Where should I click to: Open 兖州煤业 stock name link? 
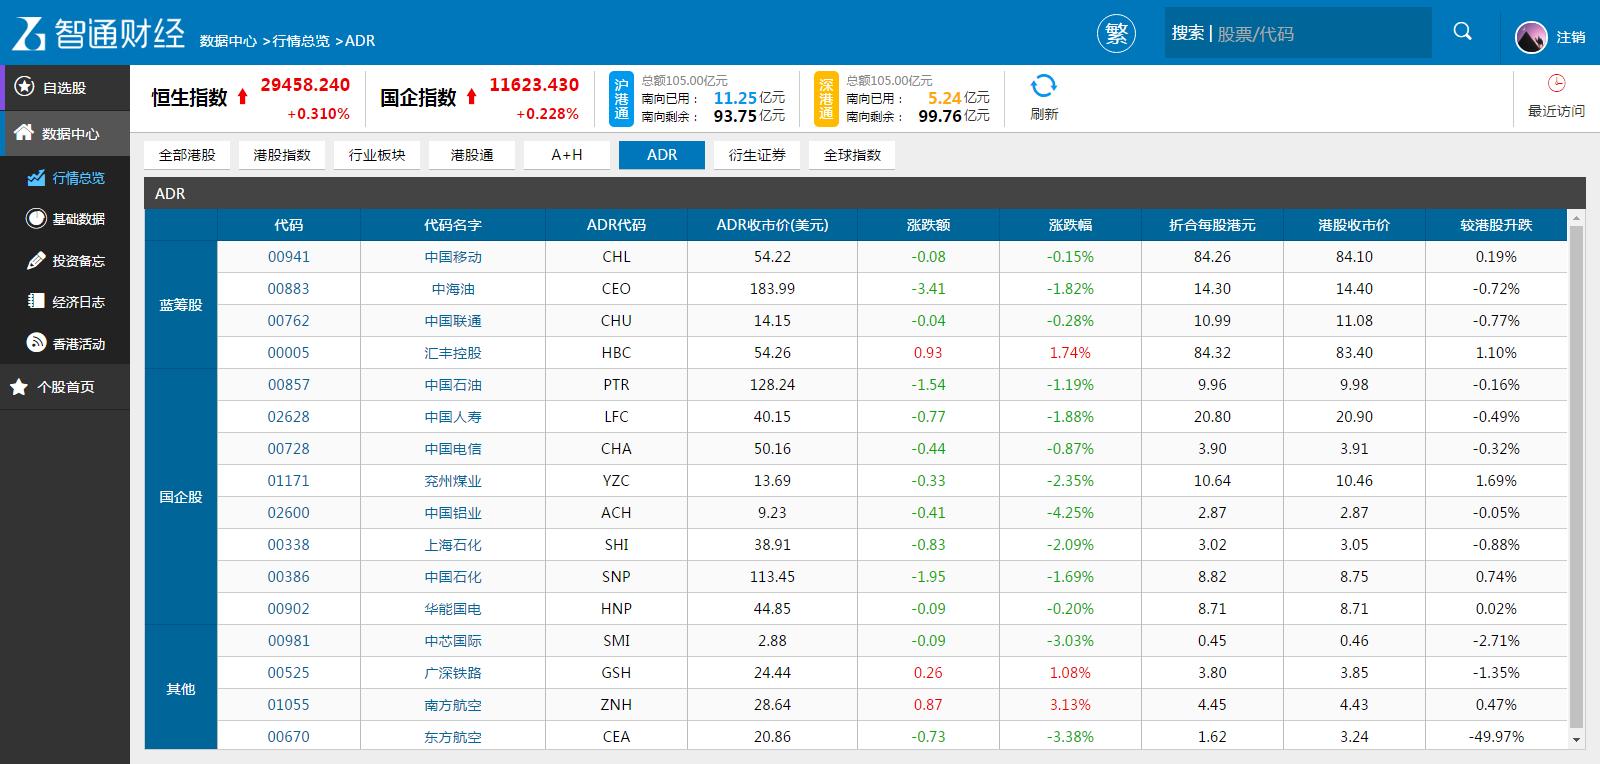click(453, 481)
